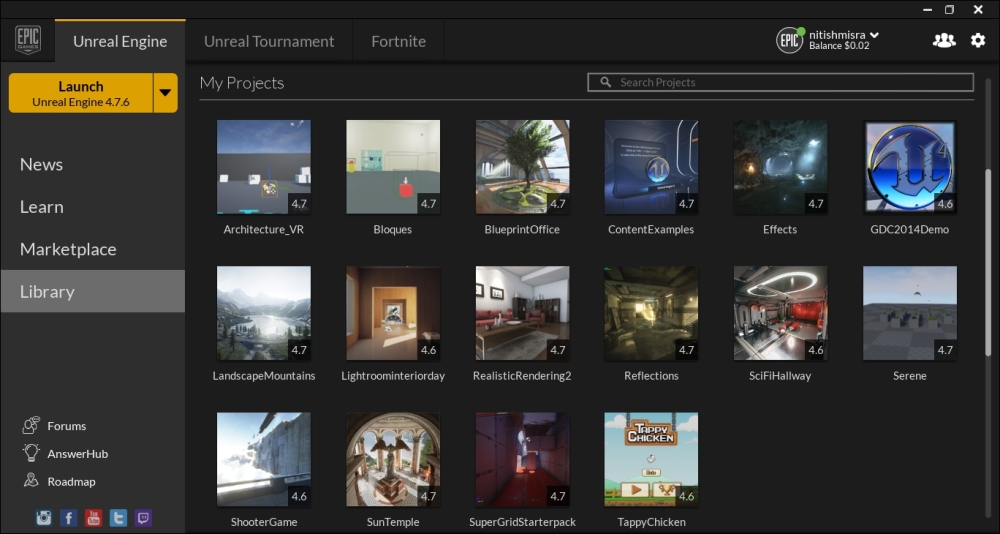Click the Epic Games logo icon
This screenshot has width=1000, height=534.
(x=28, y=40)
